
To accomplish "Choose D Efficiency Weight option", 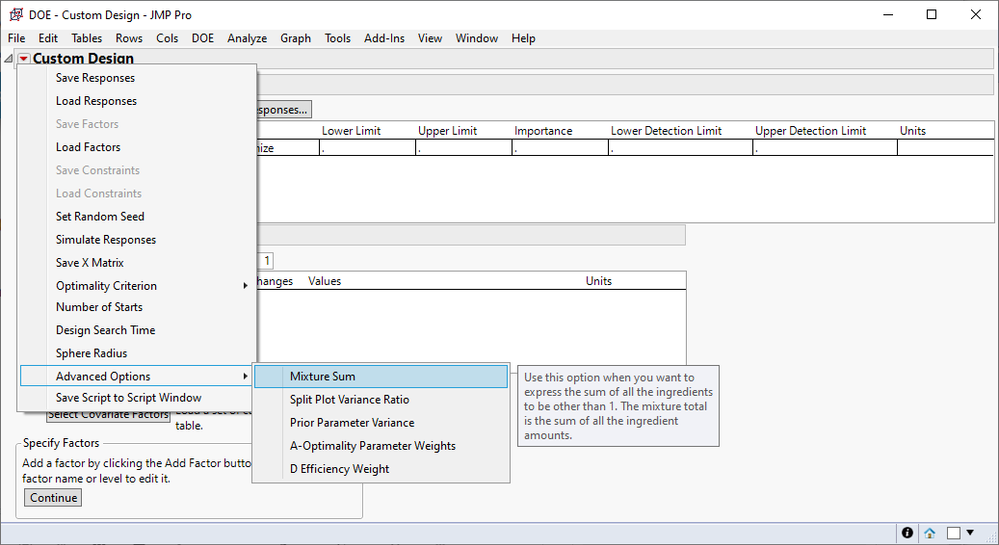I will [x=381, y=469].
